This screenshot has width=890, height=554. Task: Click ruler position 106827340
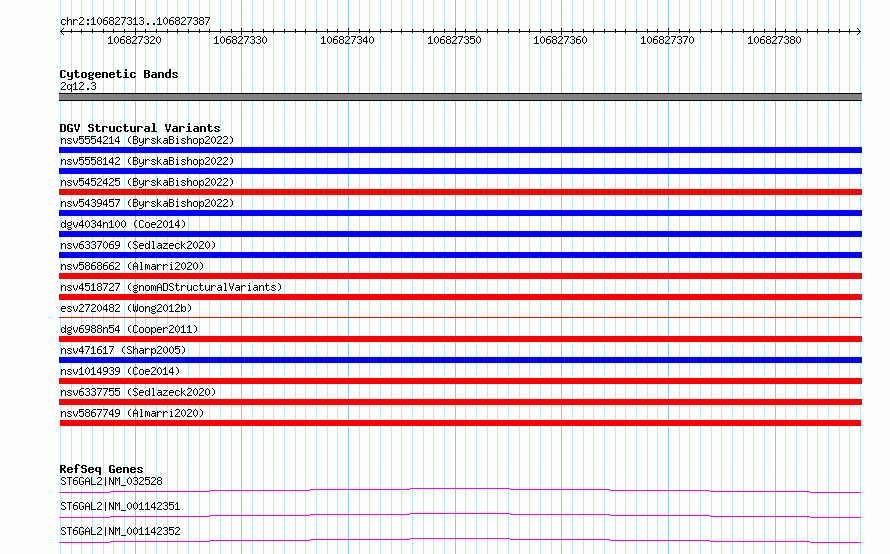tap(347, 40)
